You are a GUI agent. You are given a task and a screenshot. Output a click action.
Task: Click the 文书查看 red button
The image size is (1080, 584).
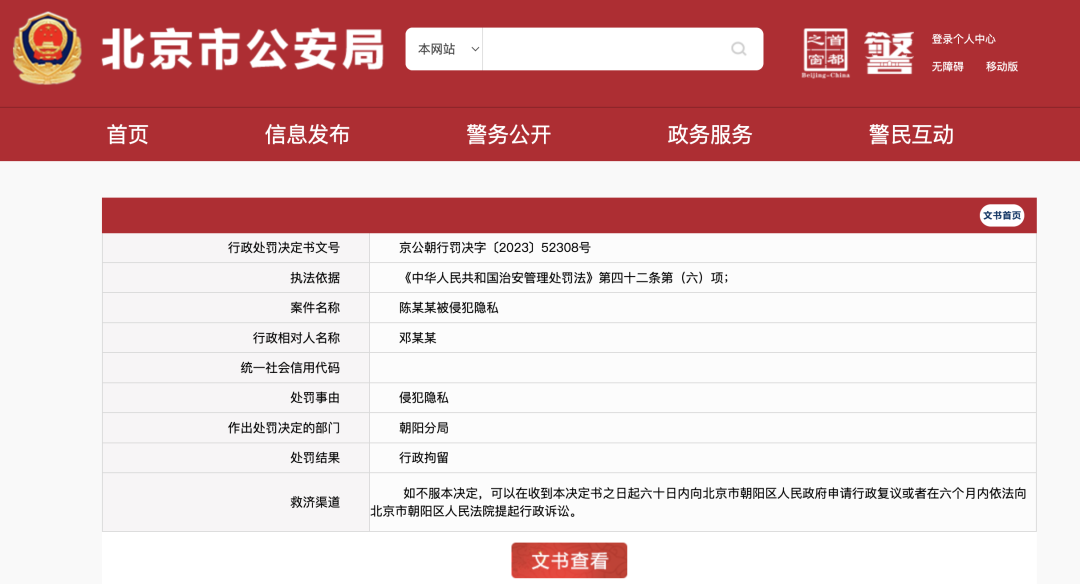569,561
